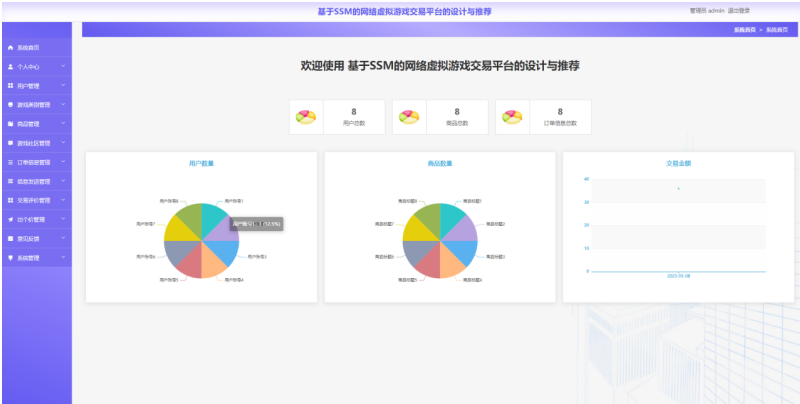Click the 商品标题5 pie label
The image size is (800, 404).
pyautogui.click(x=408, y=280)
